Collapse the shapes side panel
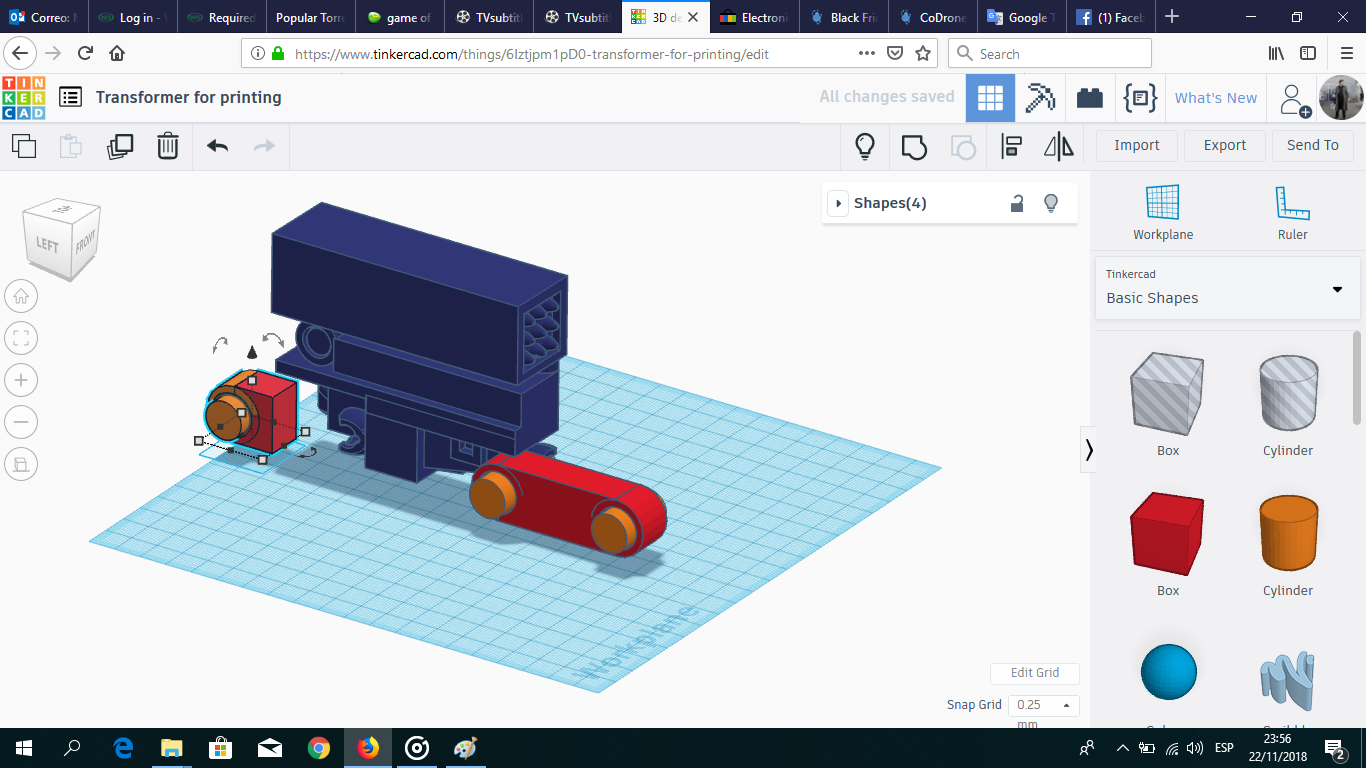The width and height of the screenshot is (1366, 768). click(x=1089, y=451)
